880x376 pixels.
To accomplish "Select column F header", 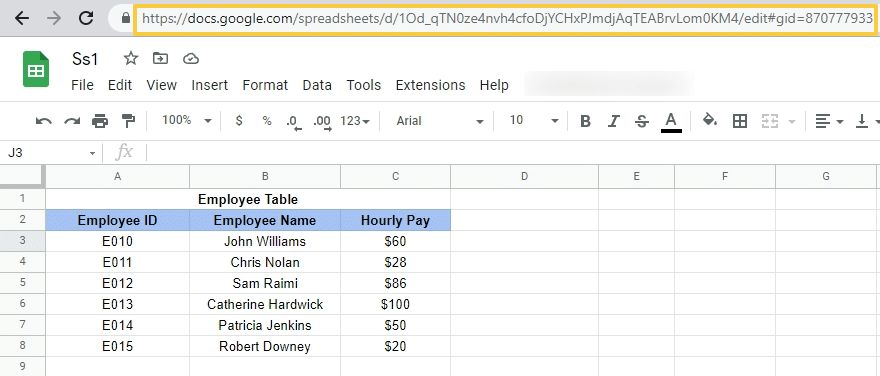I will coord(725,176).
